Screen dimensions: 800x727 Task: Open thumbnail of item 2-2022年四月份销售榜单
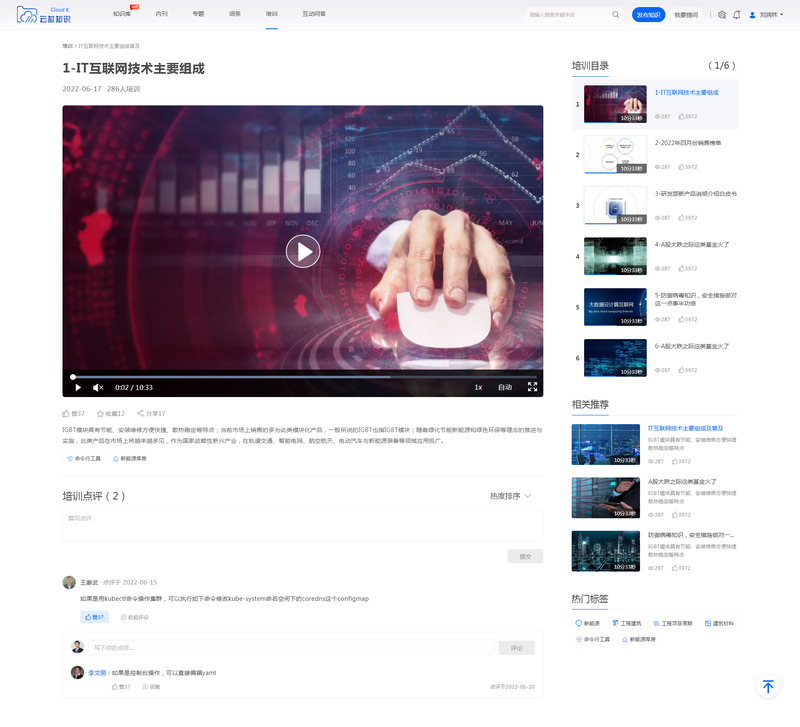[615, 155]
